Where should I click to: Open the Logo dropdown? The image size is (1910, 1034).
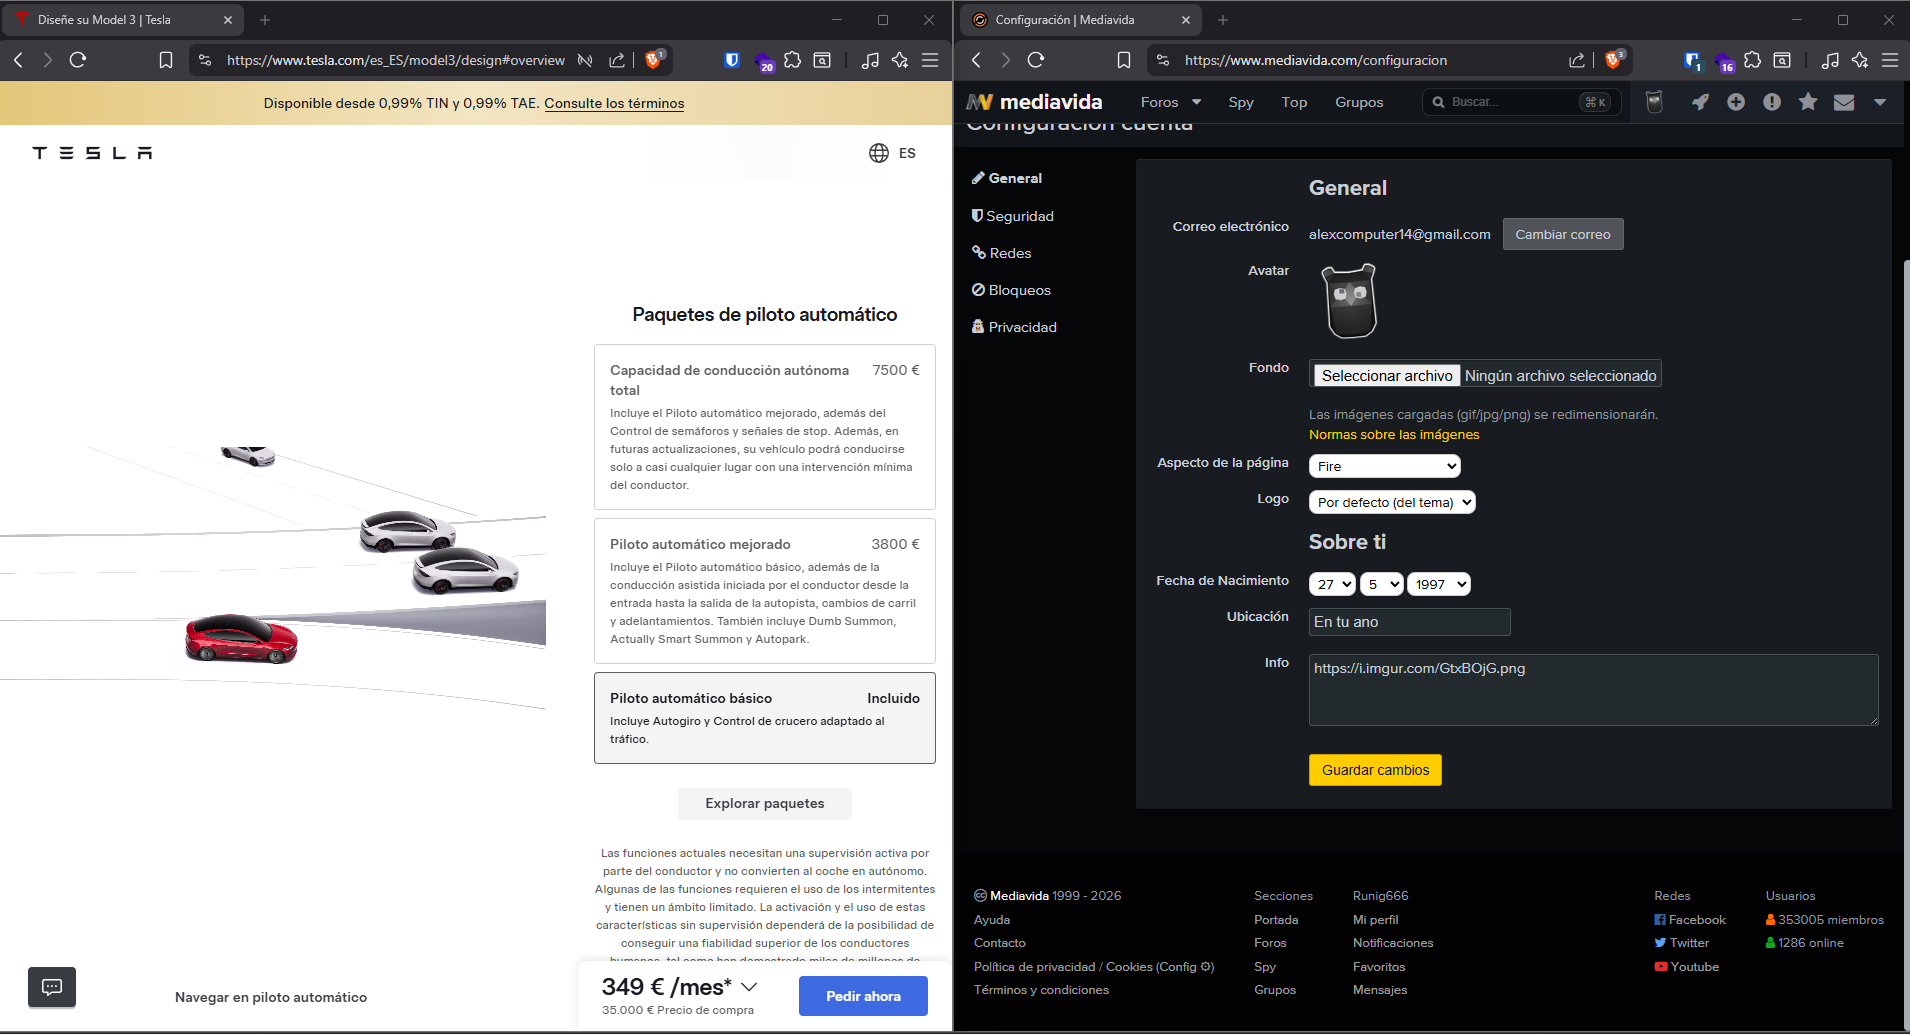(1392, 502)
